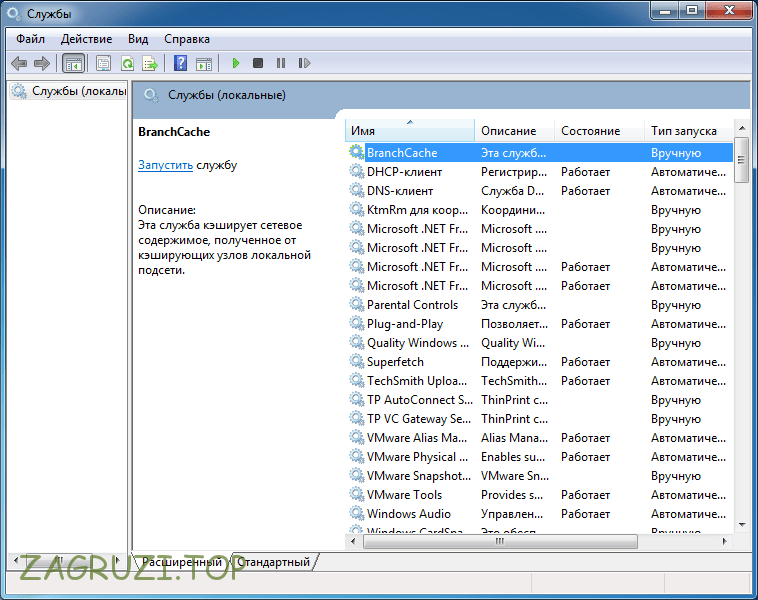Toggle the action pane toolbar icon
758x600 pixels.
tap(204, 63)
